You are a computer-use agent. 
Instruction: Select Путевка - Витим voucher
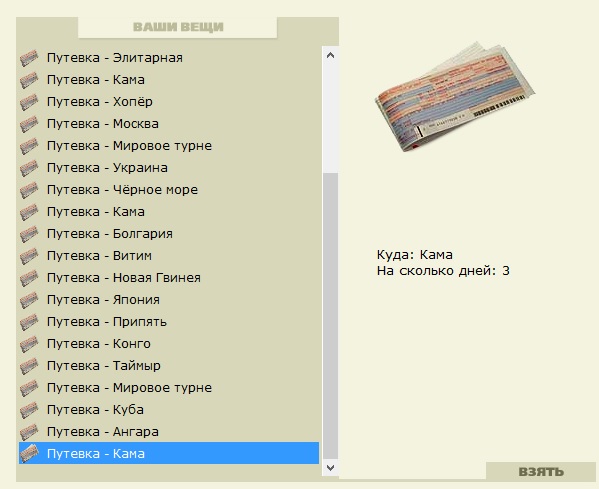pyautogui.click(x=169, y=256)
